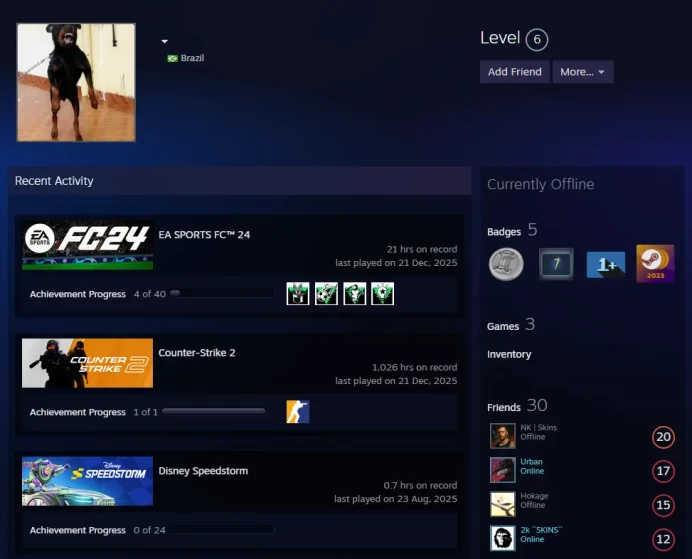Open the Counter-Strike 2 game banner
The width and height of the screenshot is (692, 559).
(x=87, y=363)
